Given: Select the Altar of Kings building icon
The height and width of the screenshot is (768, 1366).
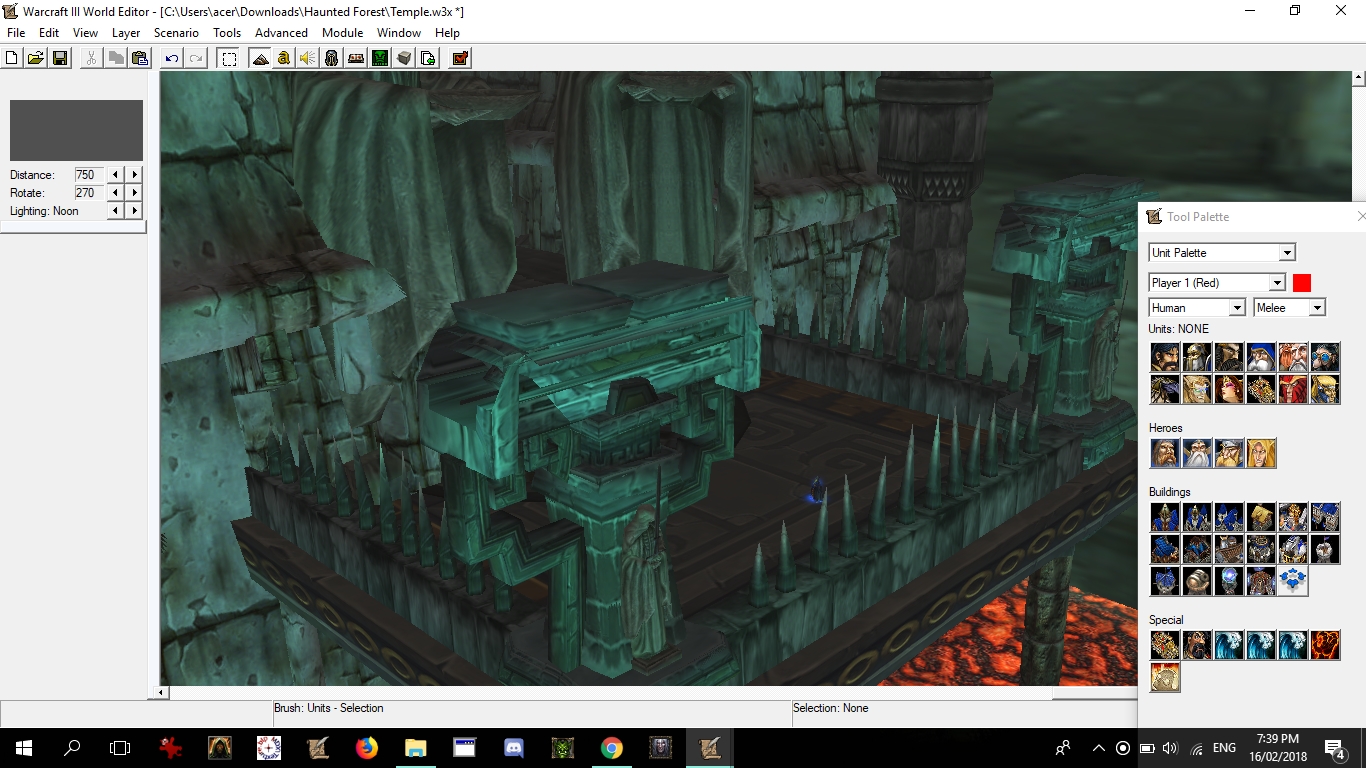Looking at the screenshot, I should pos(1293,517).
